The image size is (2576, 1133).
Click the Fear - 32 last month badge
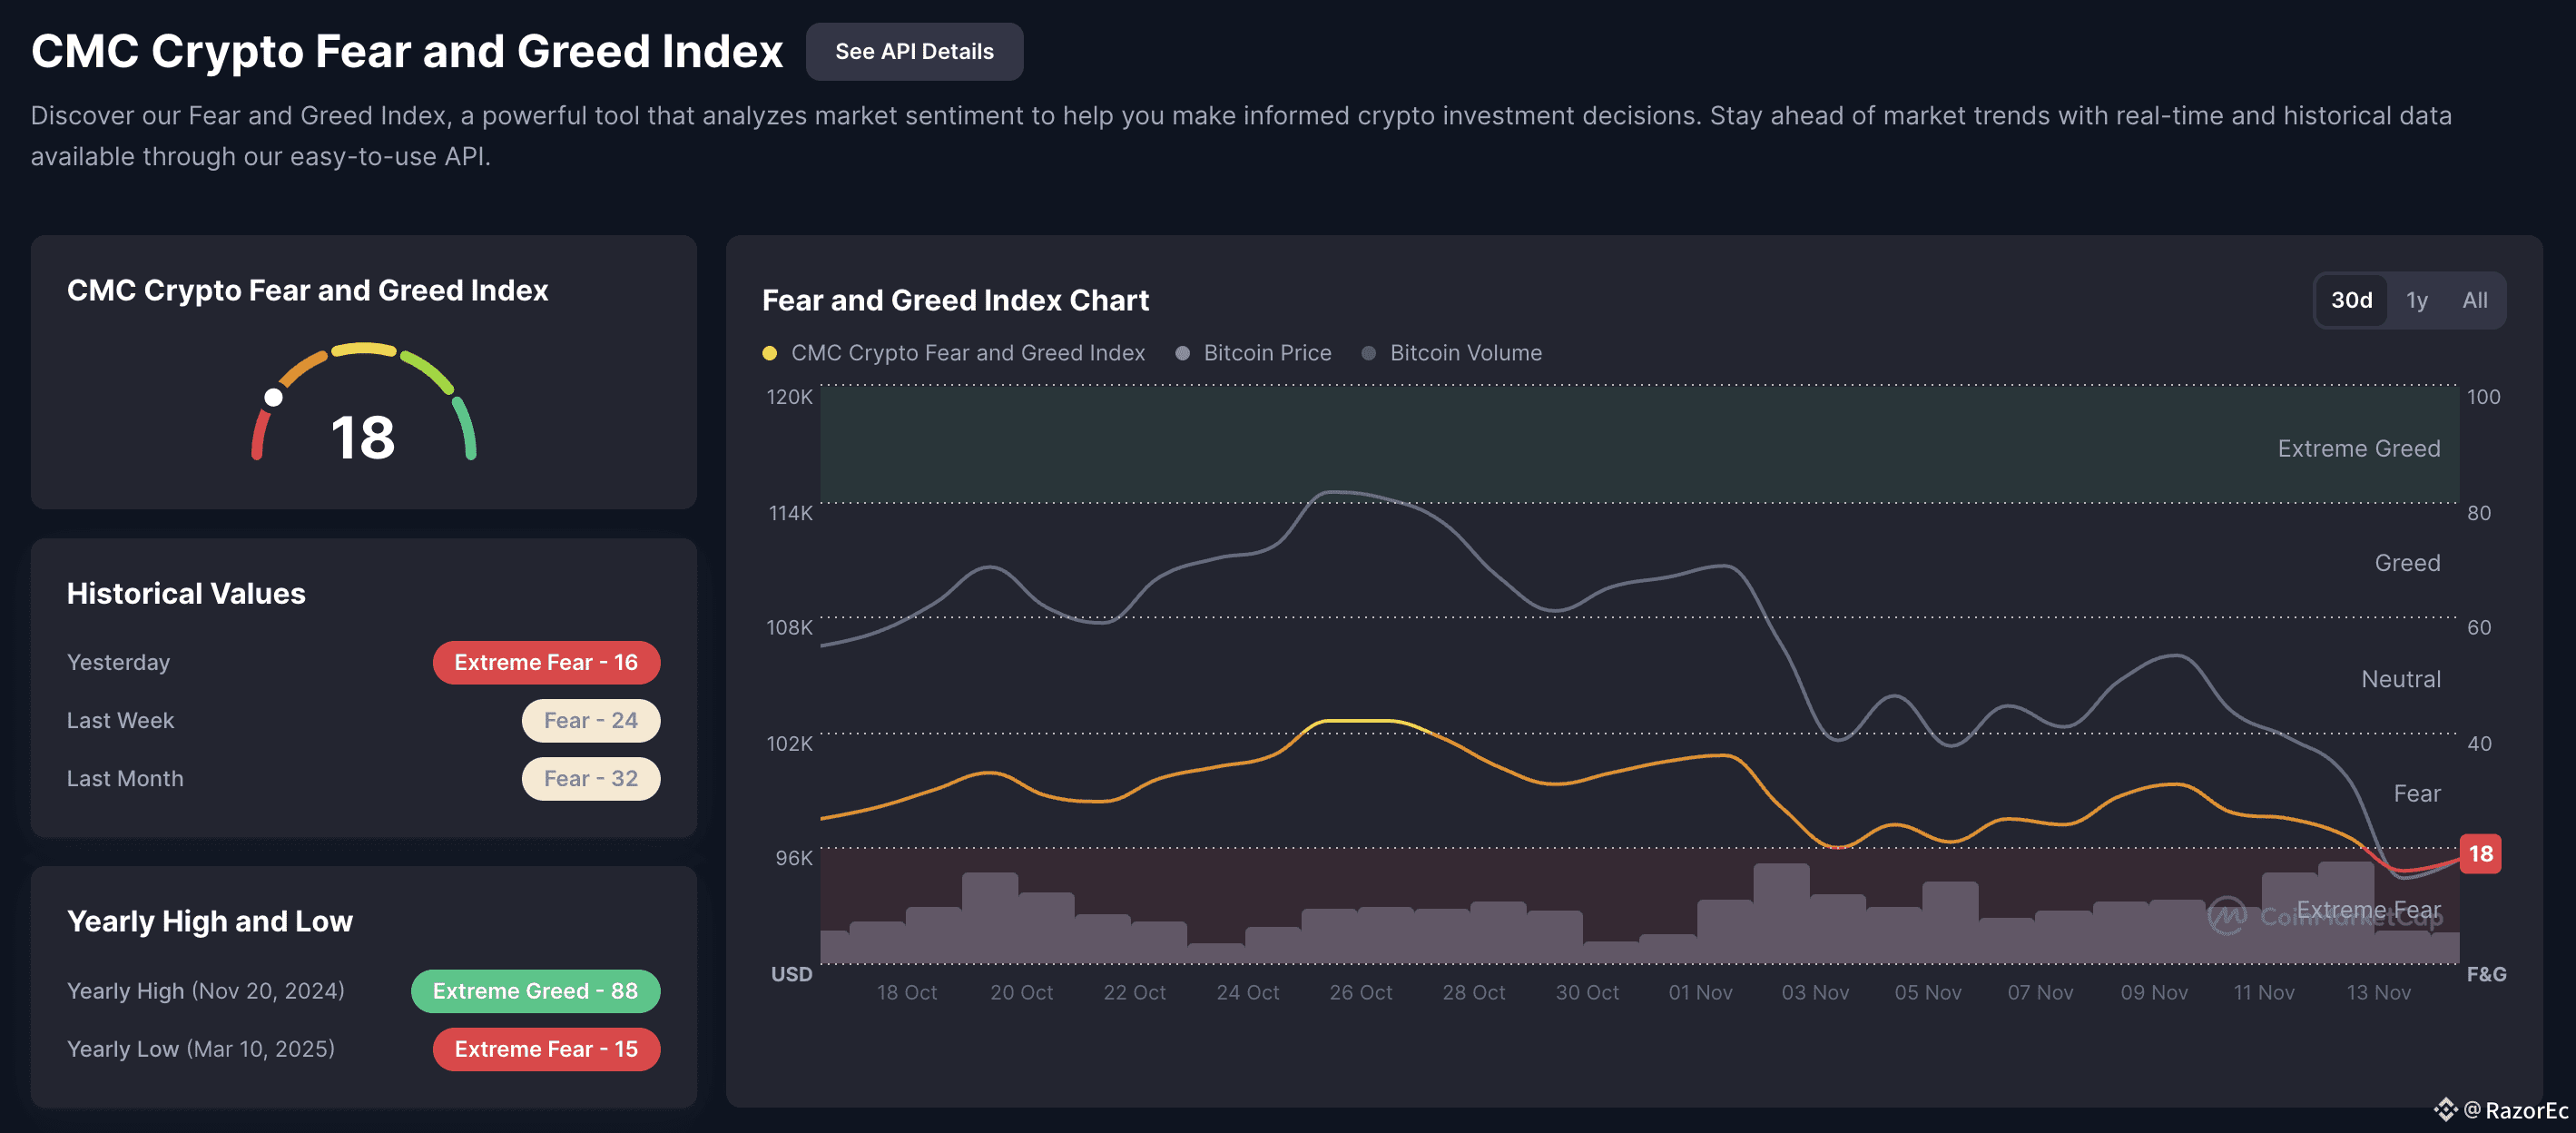click(x=590, y=778)
